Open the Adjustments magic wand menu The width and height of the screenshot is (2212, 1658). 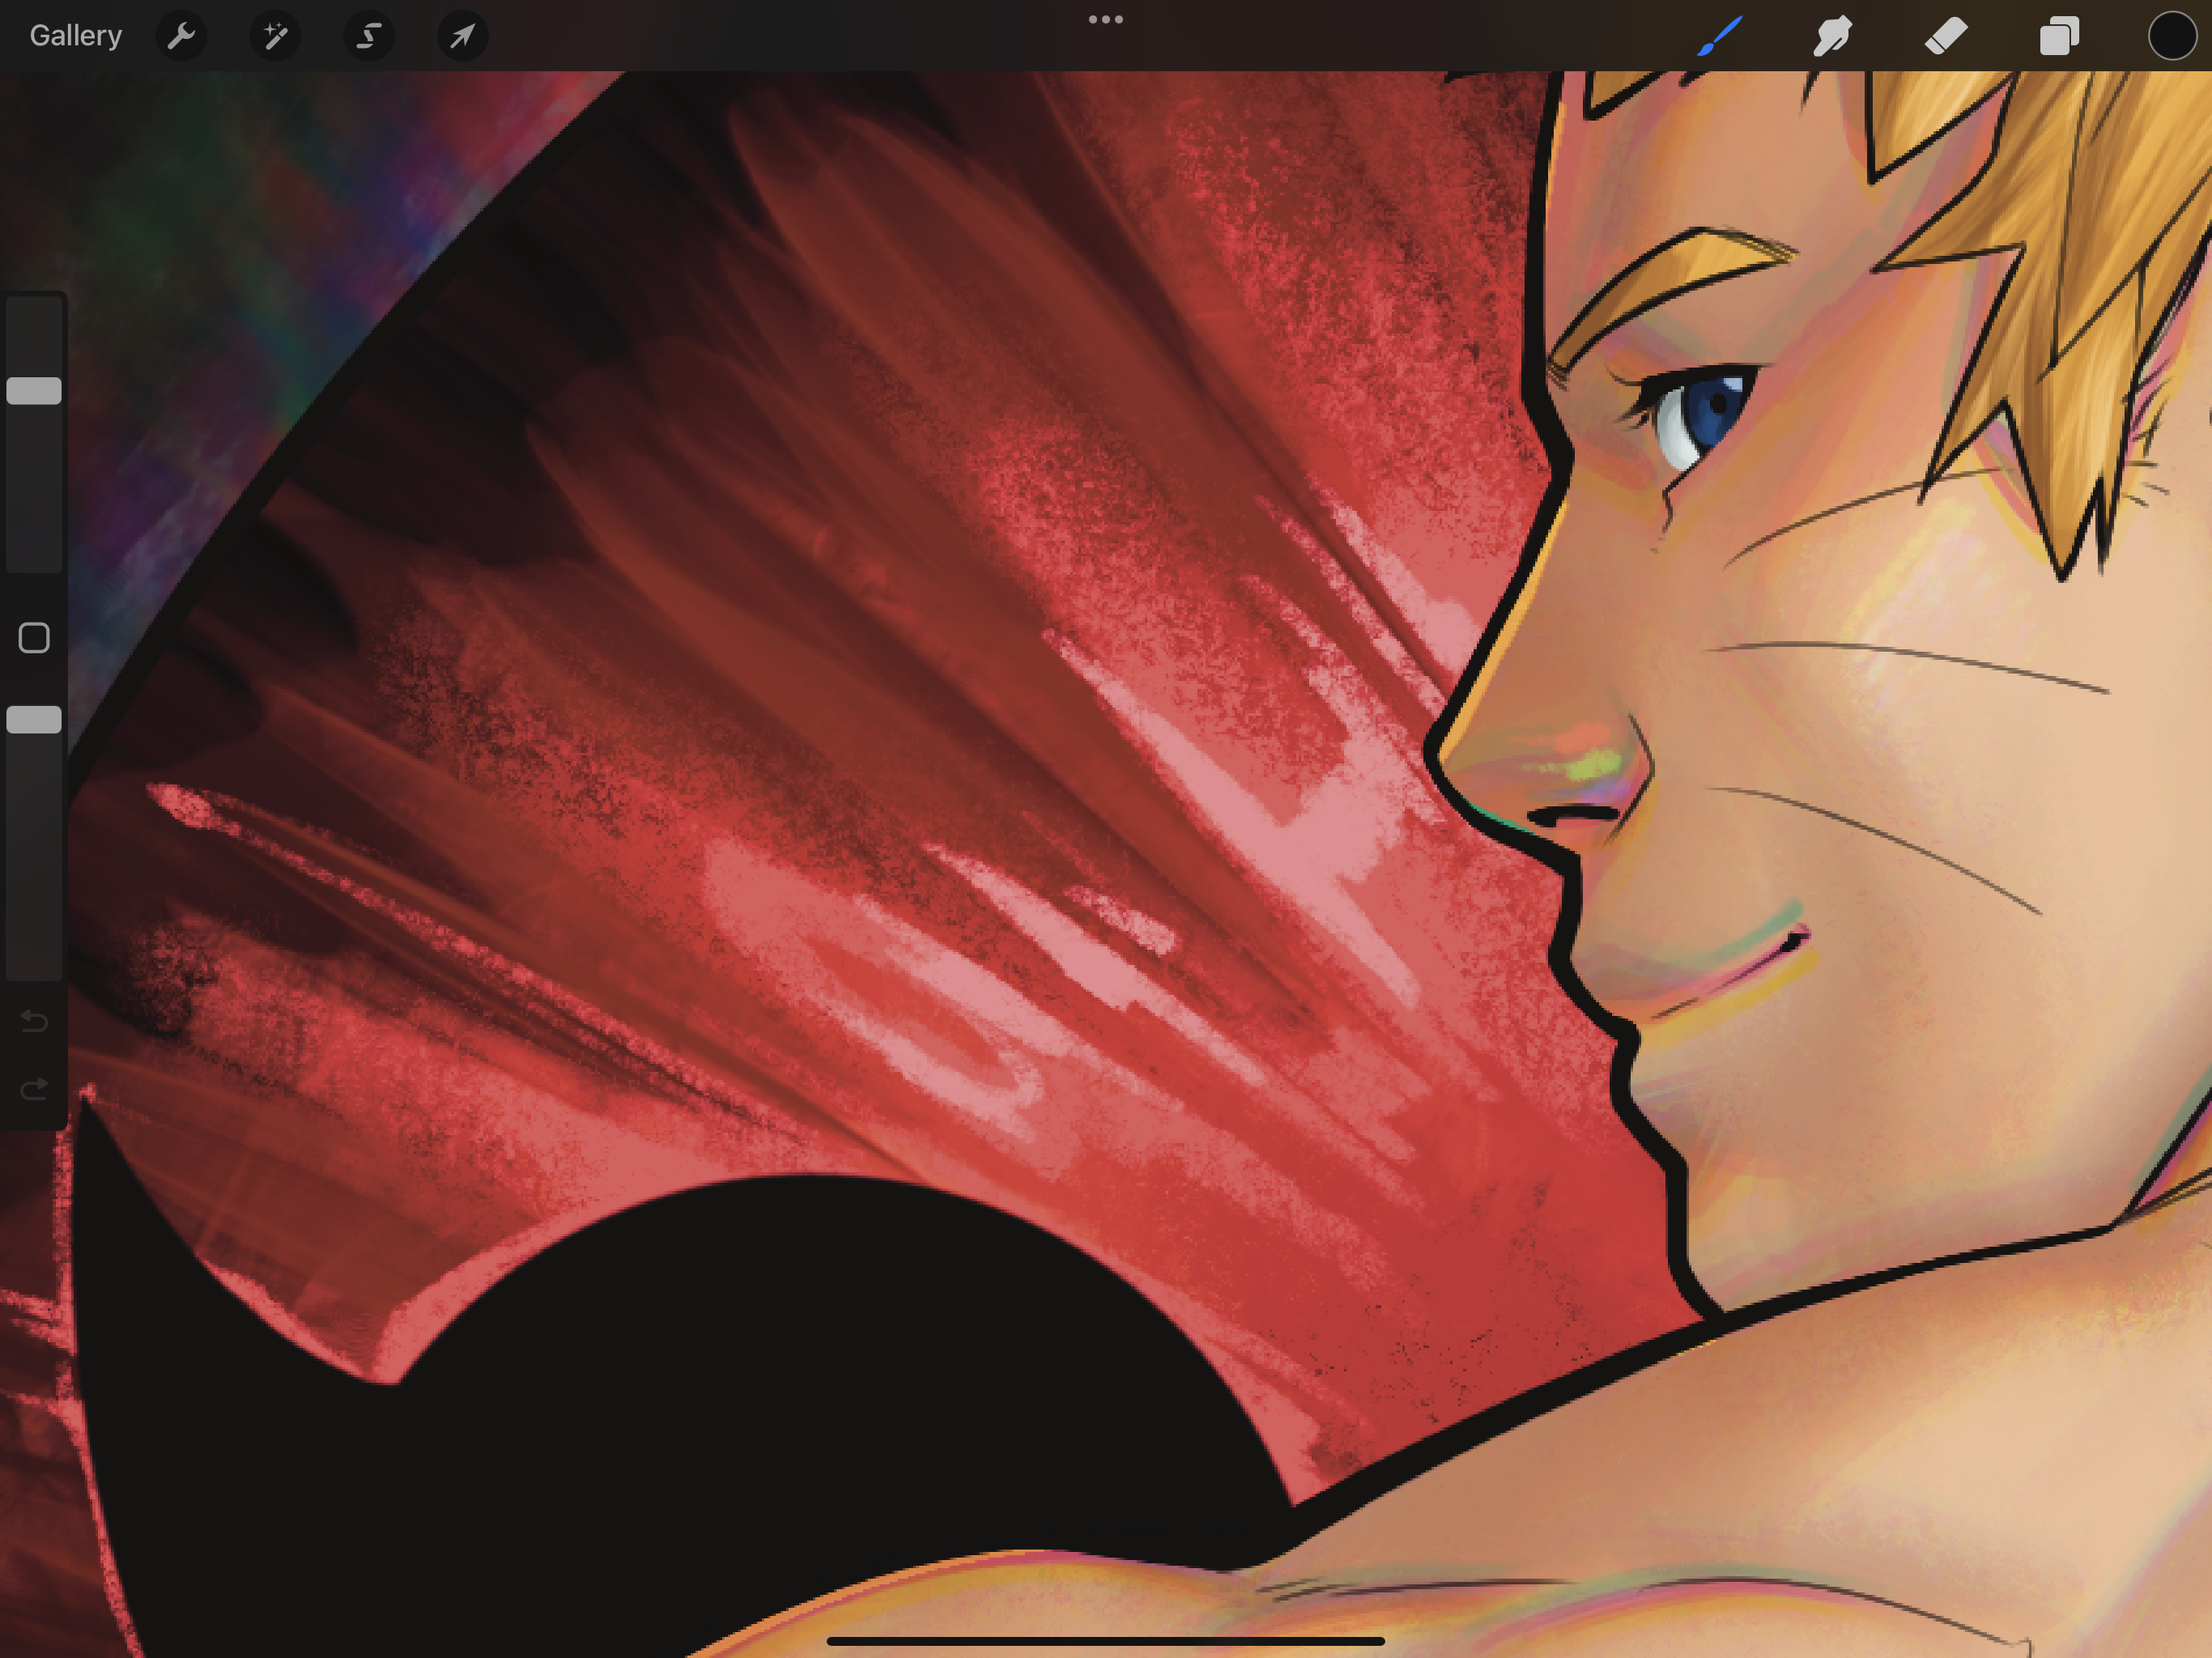pos(275,36)
